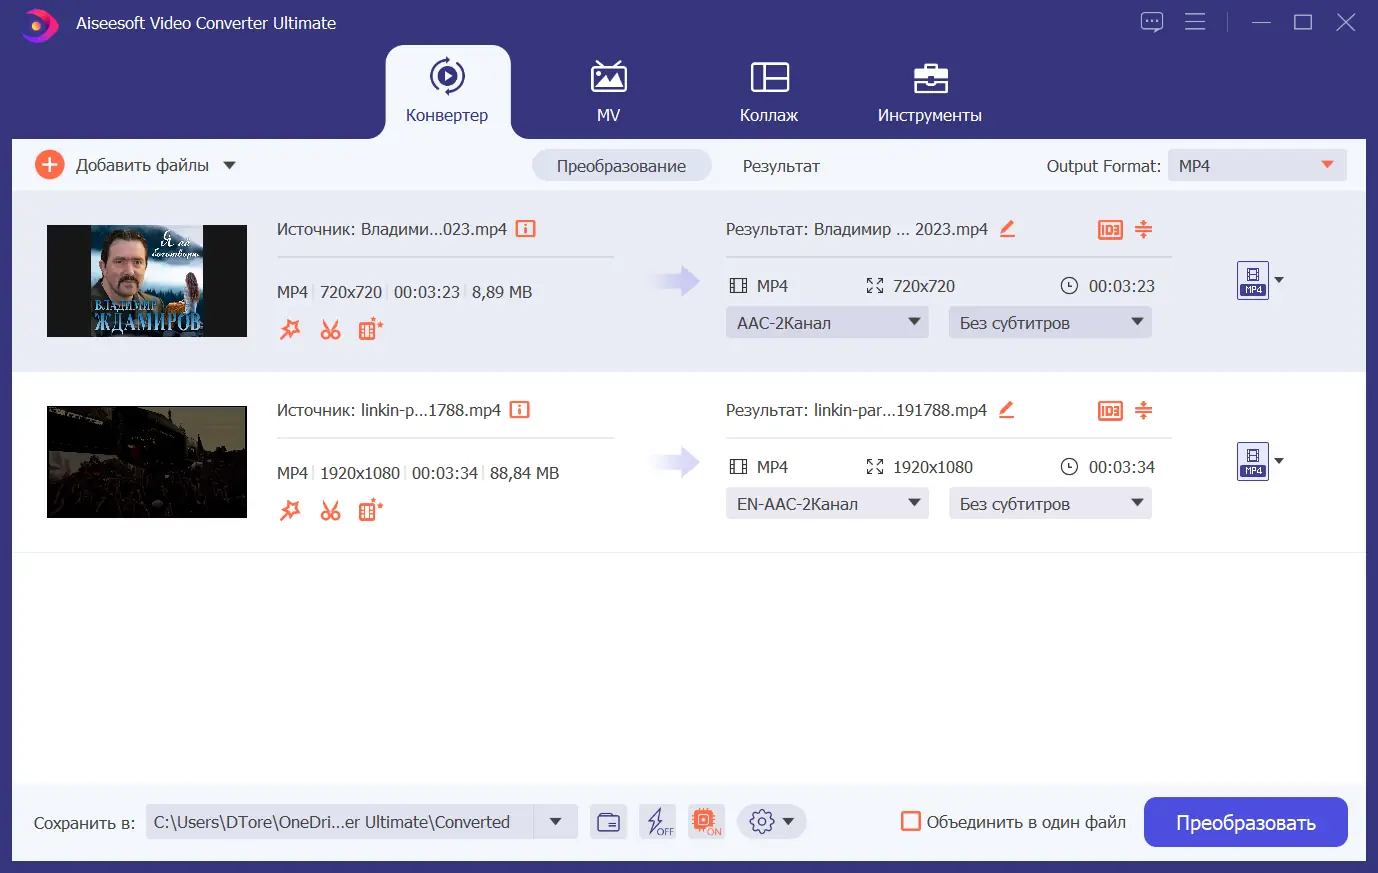Switch to the Результат view
The width and height of the screenshot is (1378, 873).
click(781, 166)
